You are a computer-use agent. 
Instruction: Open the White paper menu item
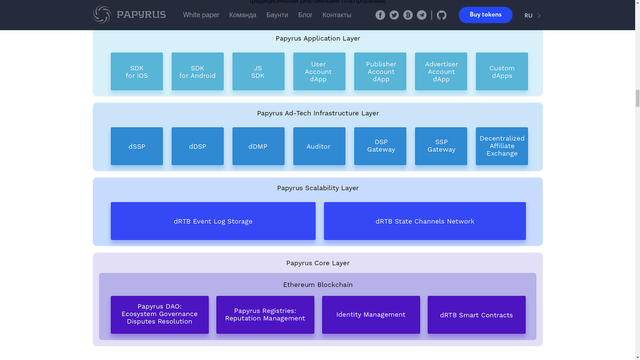tap(201, 15)
